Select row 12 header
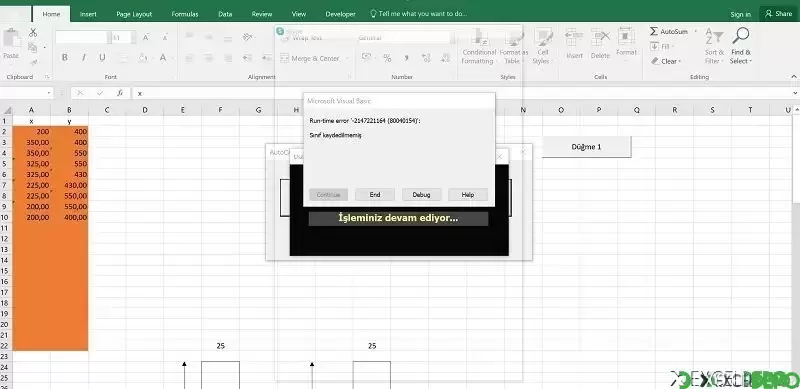Screen dimensions: 800x389 click(x=6, y=239)
